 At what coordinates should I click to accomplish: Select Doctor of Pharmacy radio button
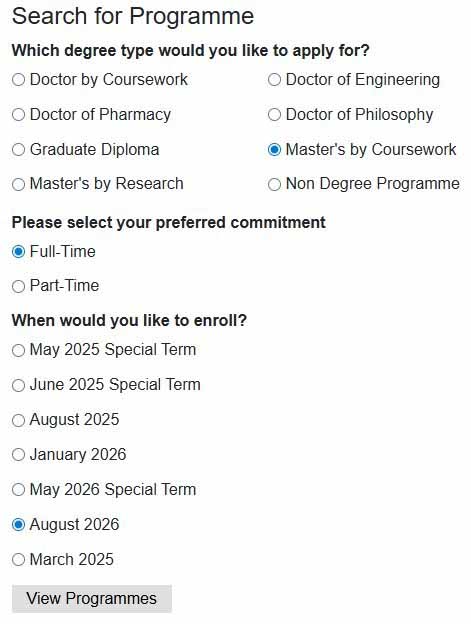point(18,115)
